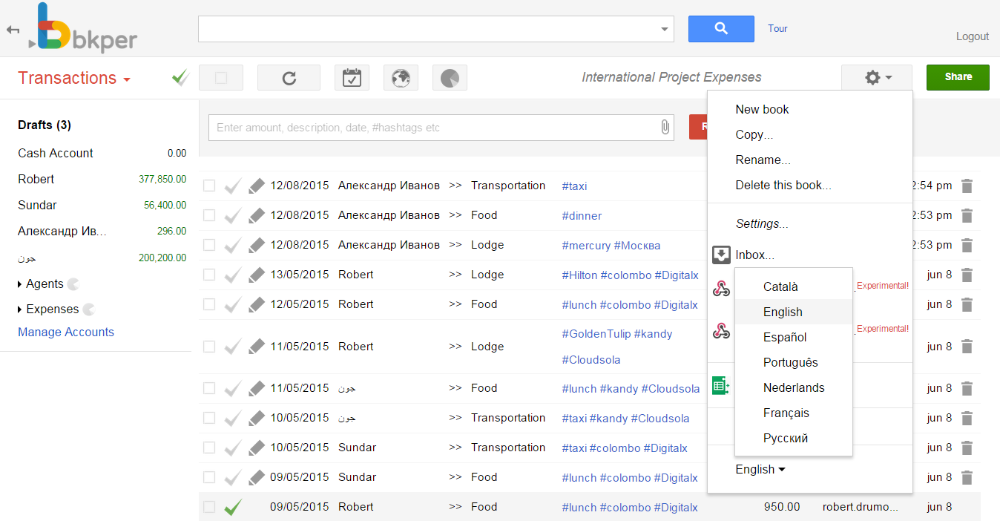
Task: Check the box on the #mercury row
Action: pyautogui.click(x=209, y=245)
